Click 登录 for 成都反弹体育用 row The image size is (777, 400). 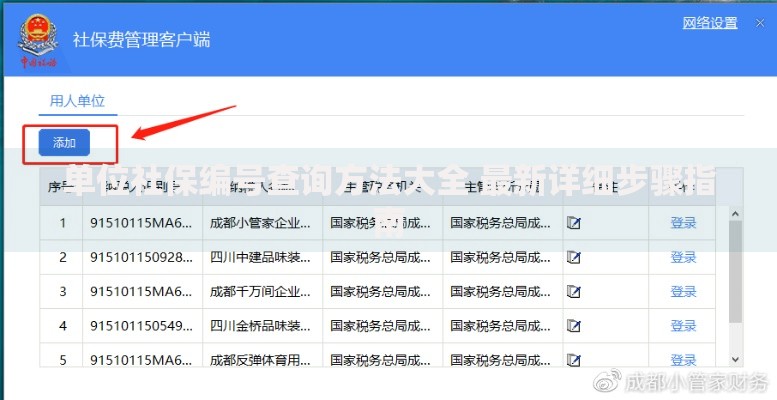pos(683,359)
